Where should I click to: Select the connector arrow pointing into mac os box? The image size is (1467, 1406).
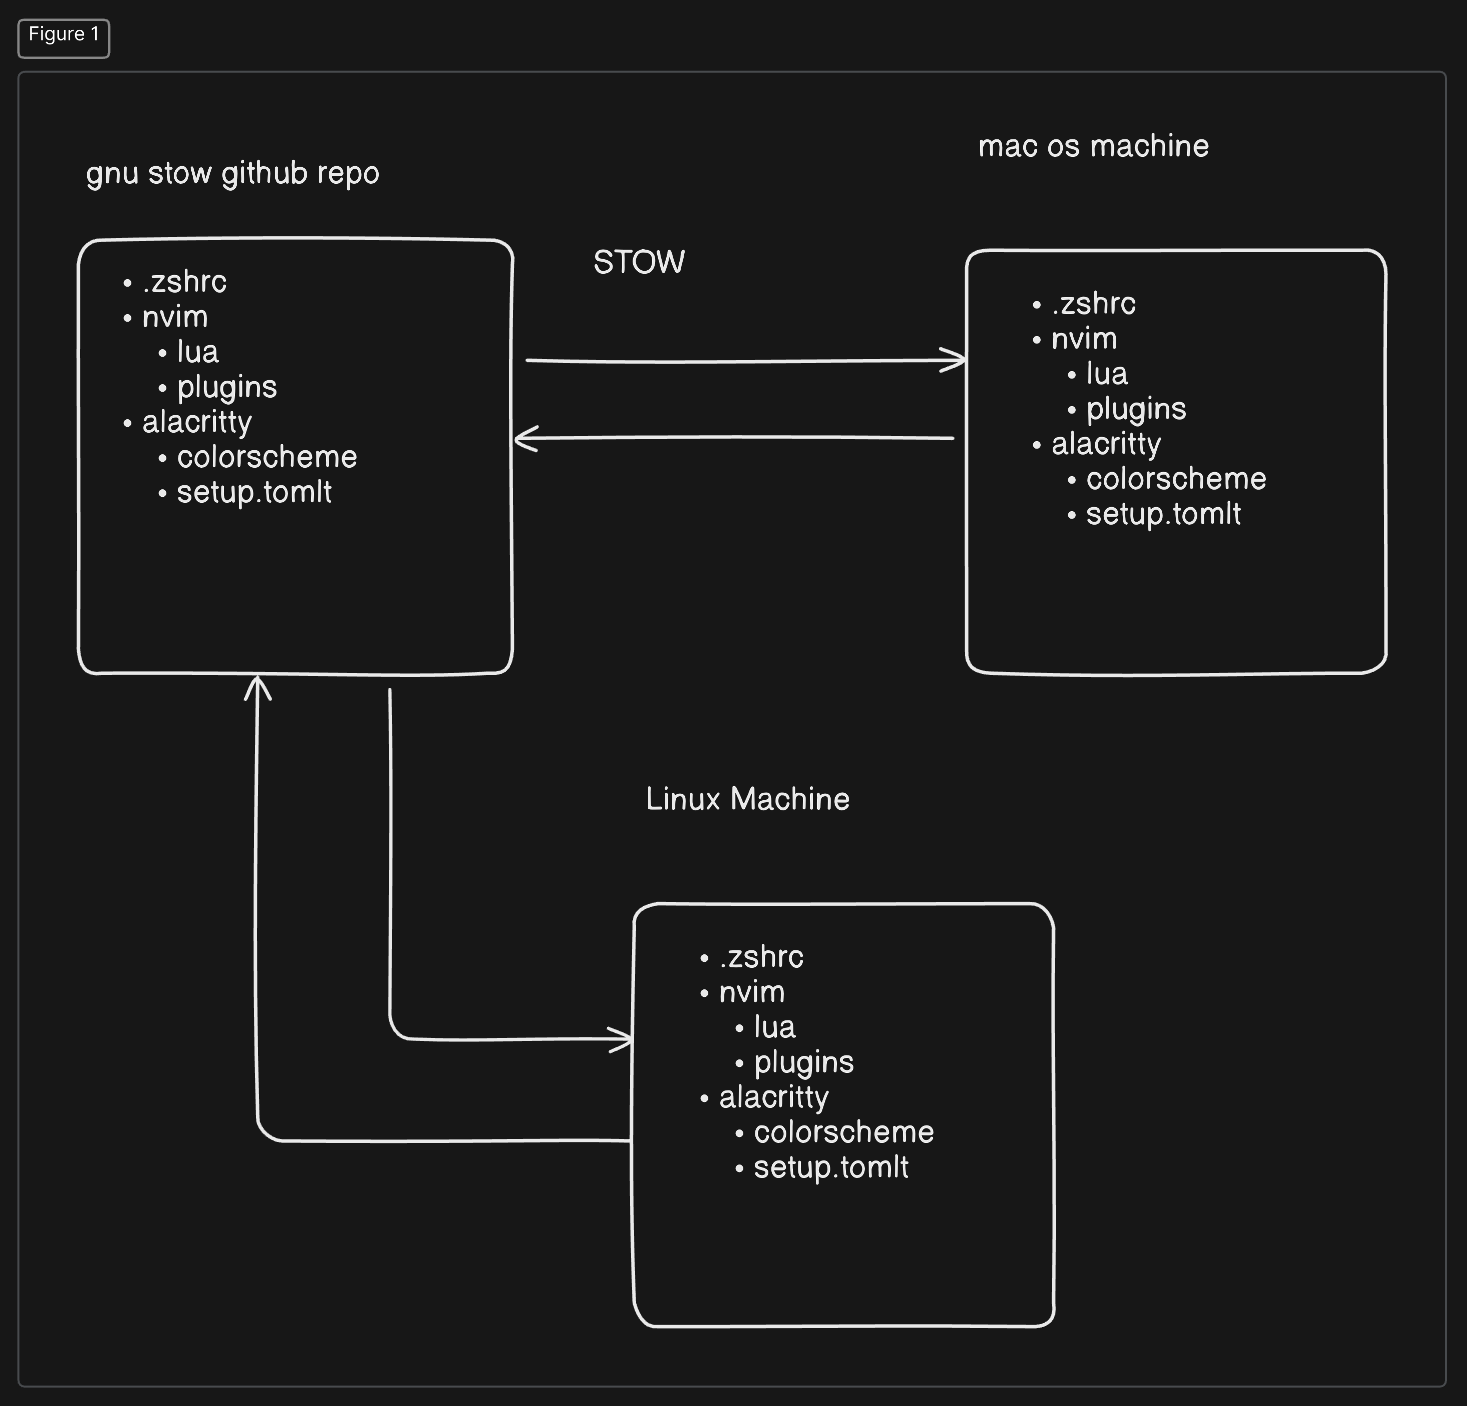point(745,361)
